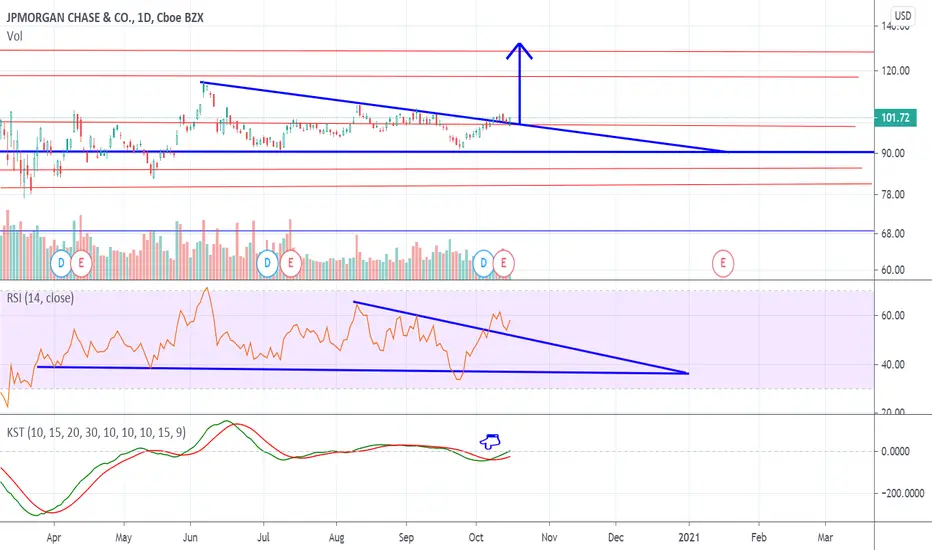
Task: Click Sep on the time axis
Action: pos(406,538)
